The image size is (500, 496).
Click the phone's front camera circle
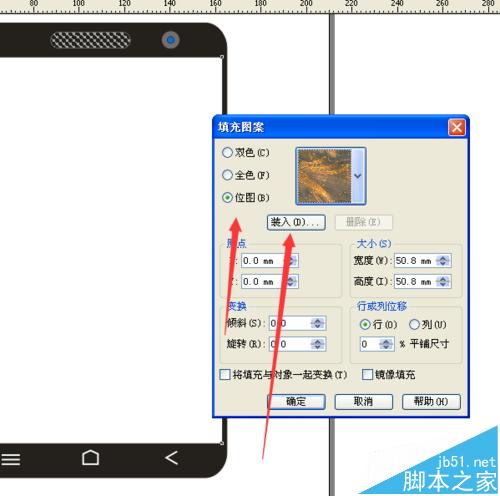pyautogui.click(x=171, y=40)
